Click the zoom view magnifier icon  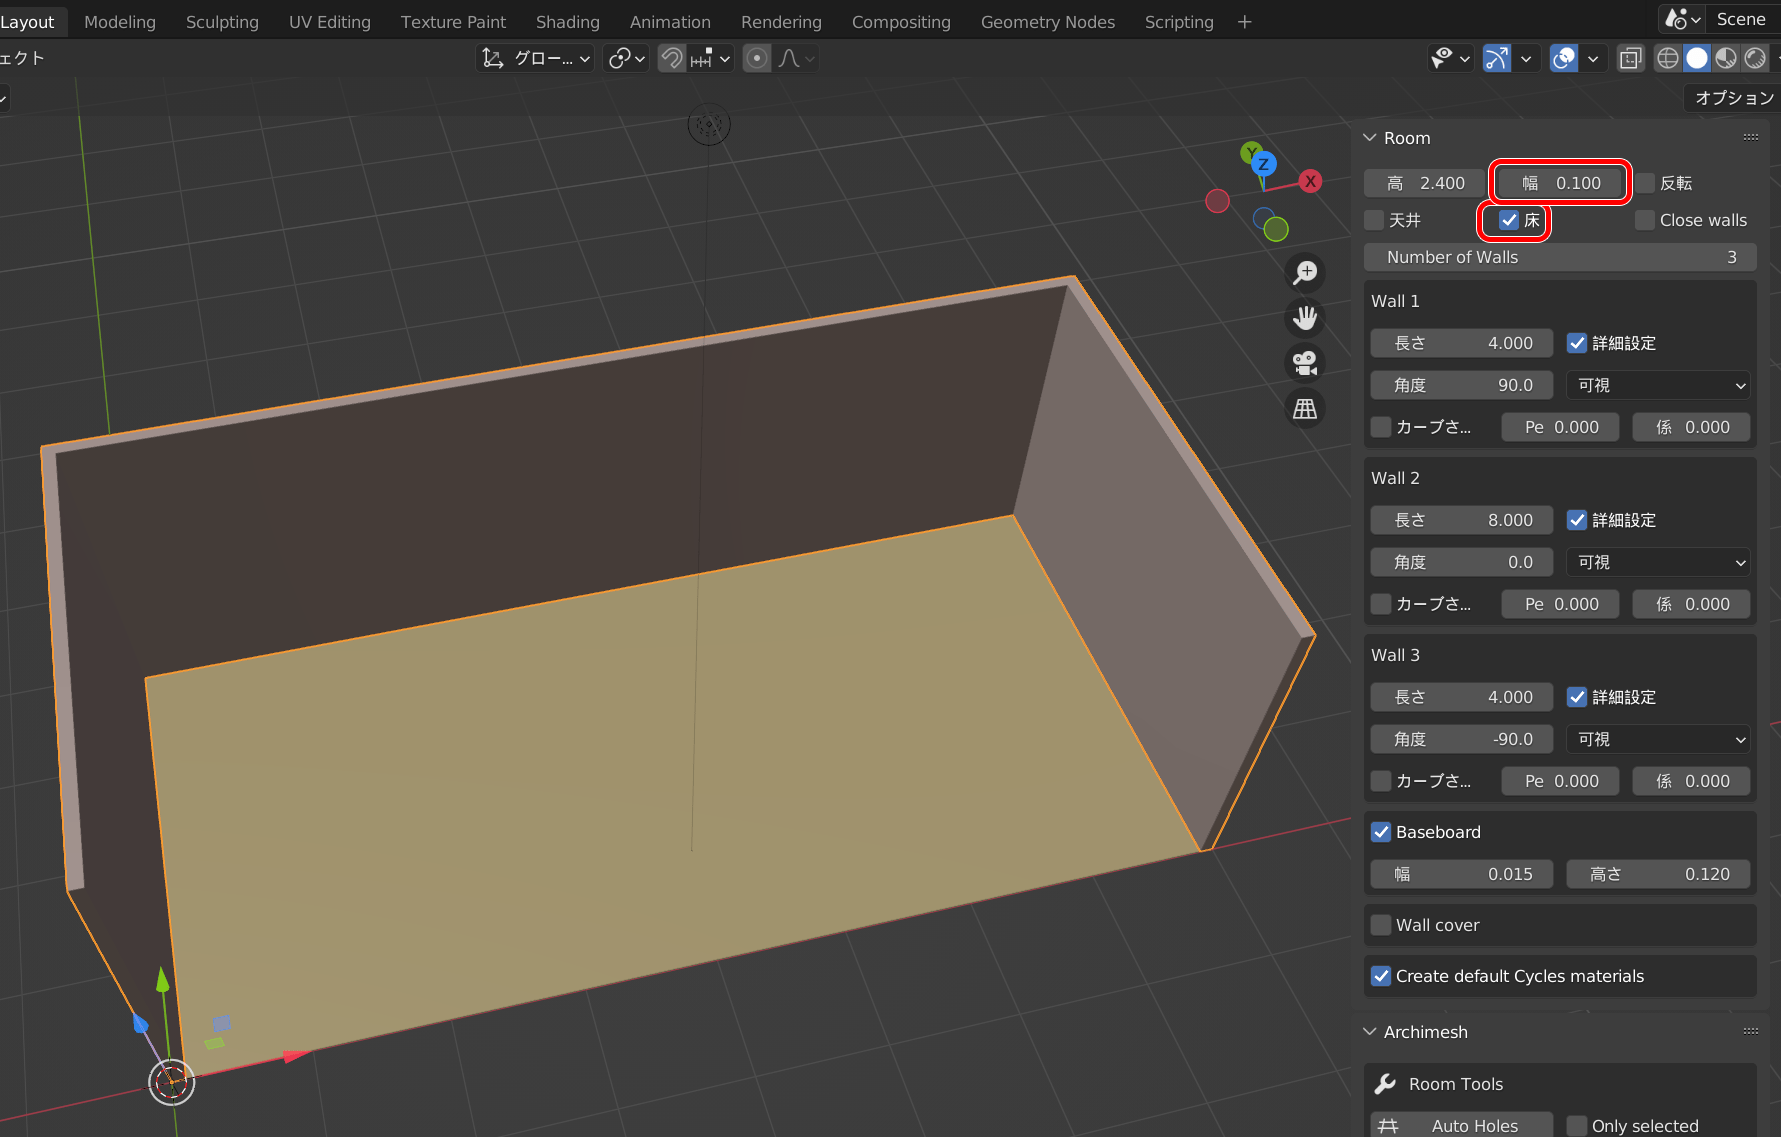click(1305, 272)
